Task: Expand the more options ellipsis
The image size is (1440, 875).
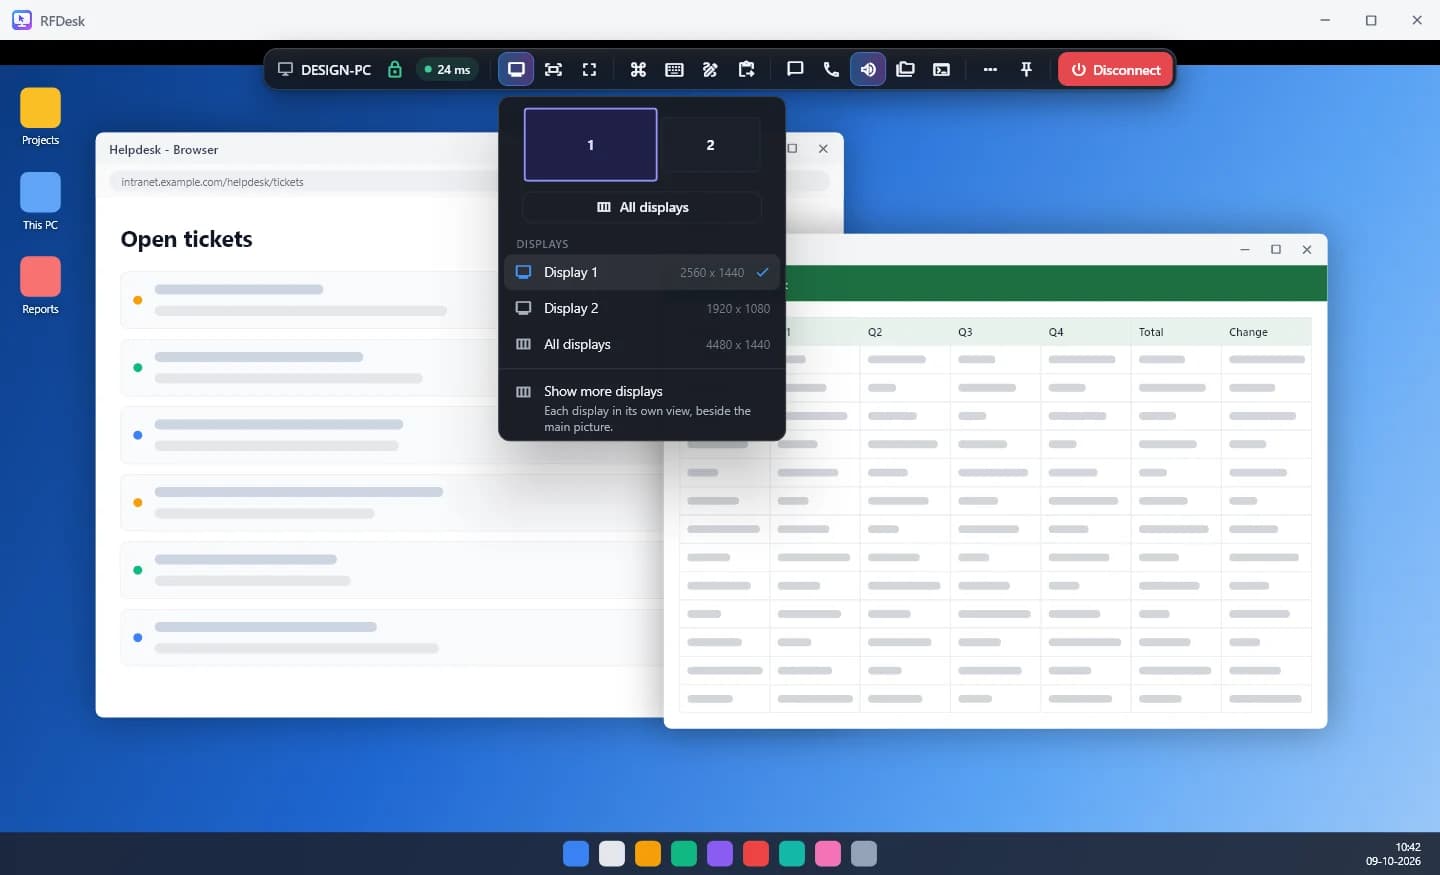Action: point(990,69)
